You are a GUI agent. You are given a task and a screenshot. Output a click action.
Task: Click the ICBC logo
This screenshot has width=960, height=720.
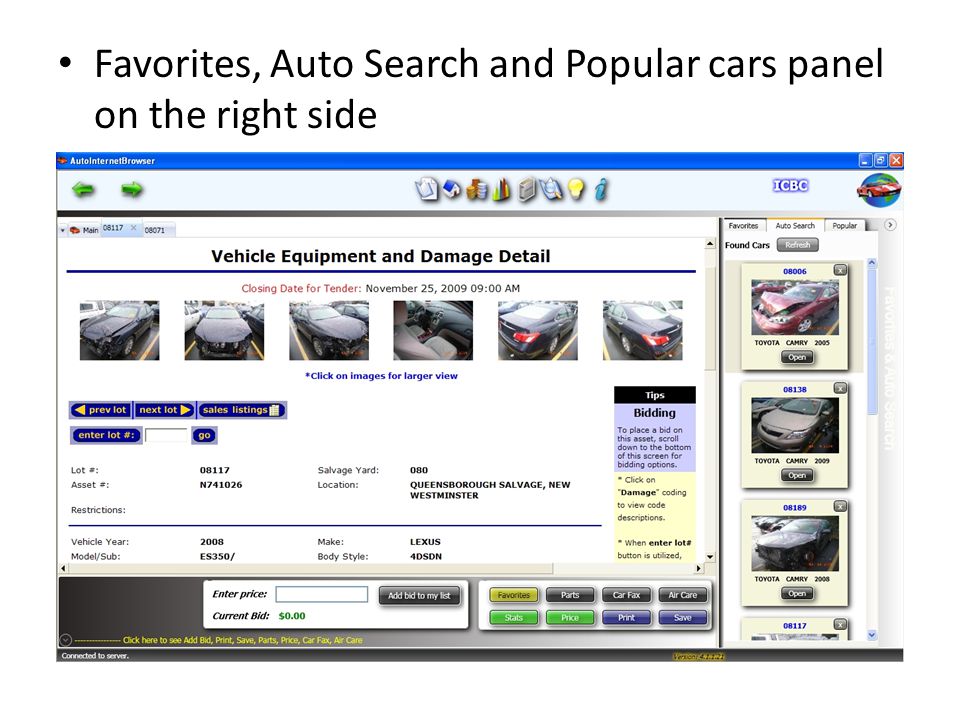[790, 186]
